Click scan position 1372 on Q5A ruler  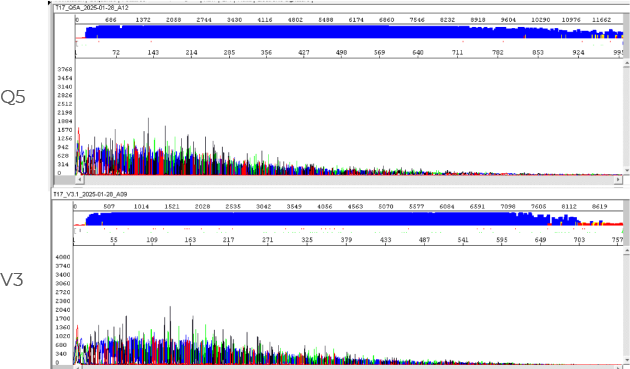click(143, 20)
